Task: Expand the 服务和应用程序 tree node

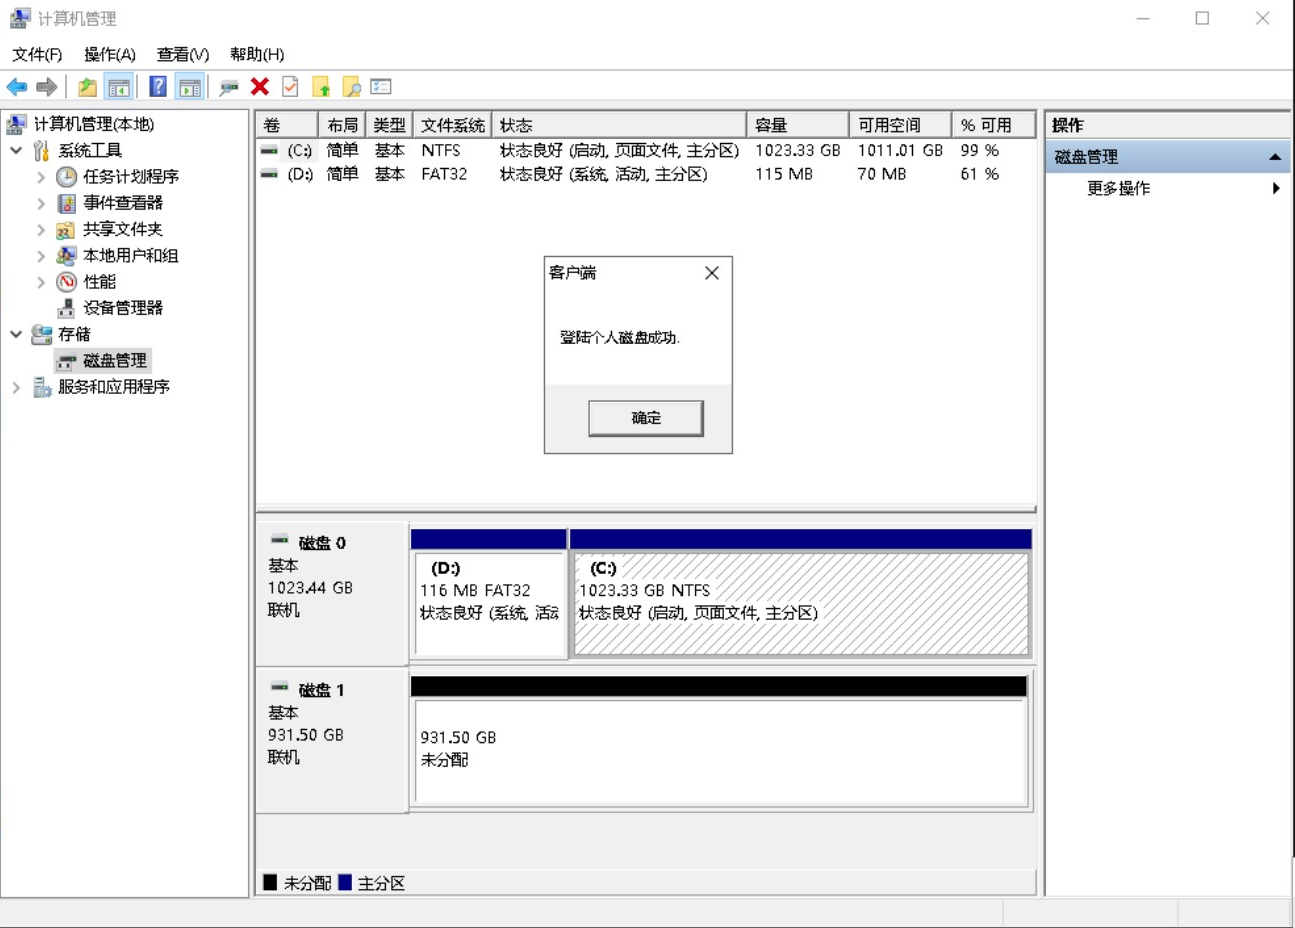Action: click(x=16, y=387)
